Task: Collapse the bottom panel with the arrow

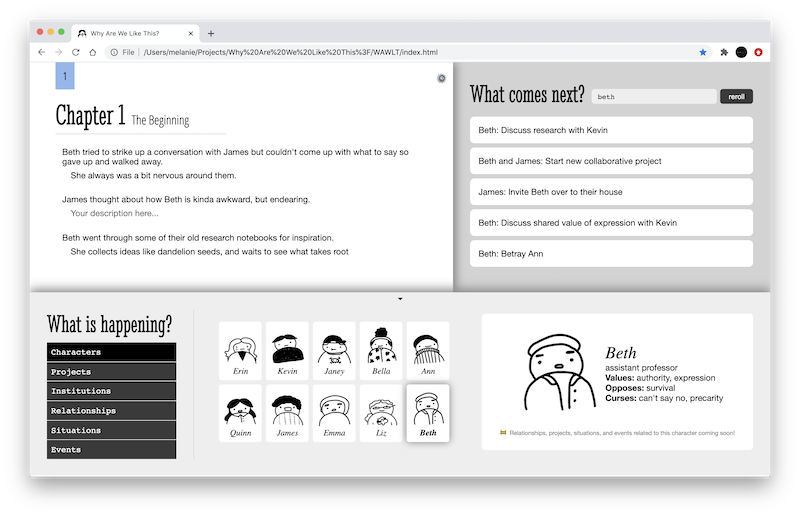Action: coord(400,299)
